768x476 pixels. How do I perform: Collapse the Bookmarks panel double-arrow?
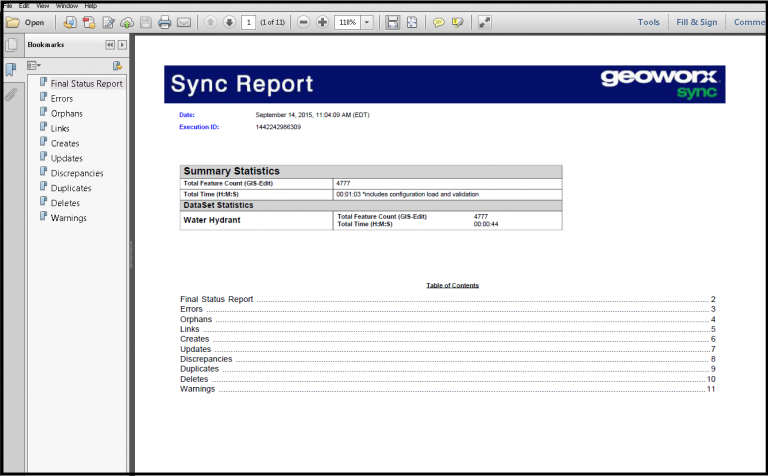pos(110,45)
